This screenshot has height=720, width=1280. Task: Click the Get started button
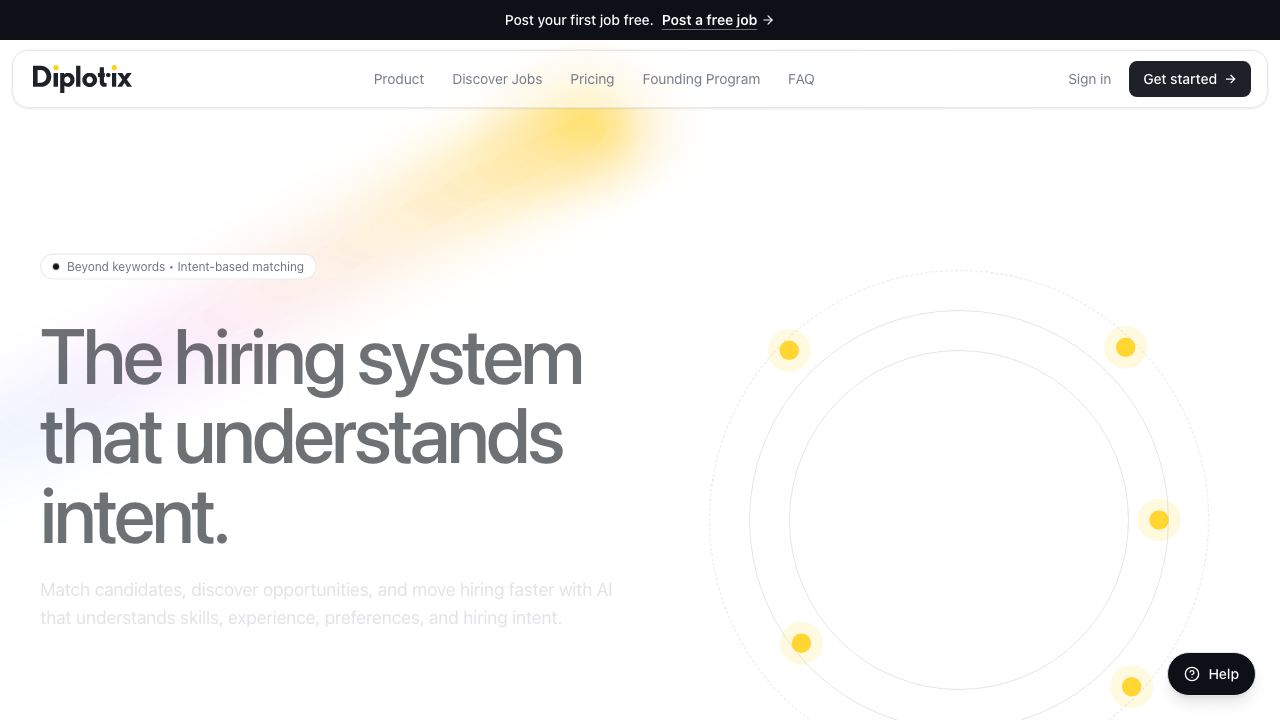click(x=1190, y=79)
